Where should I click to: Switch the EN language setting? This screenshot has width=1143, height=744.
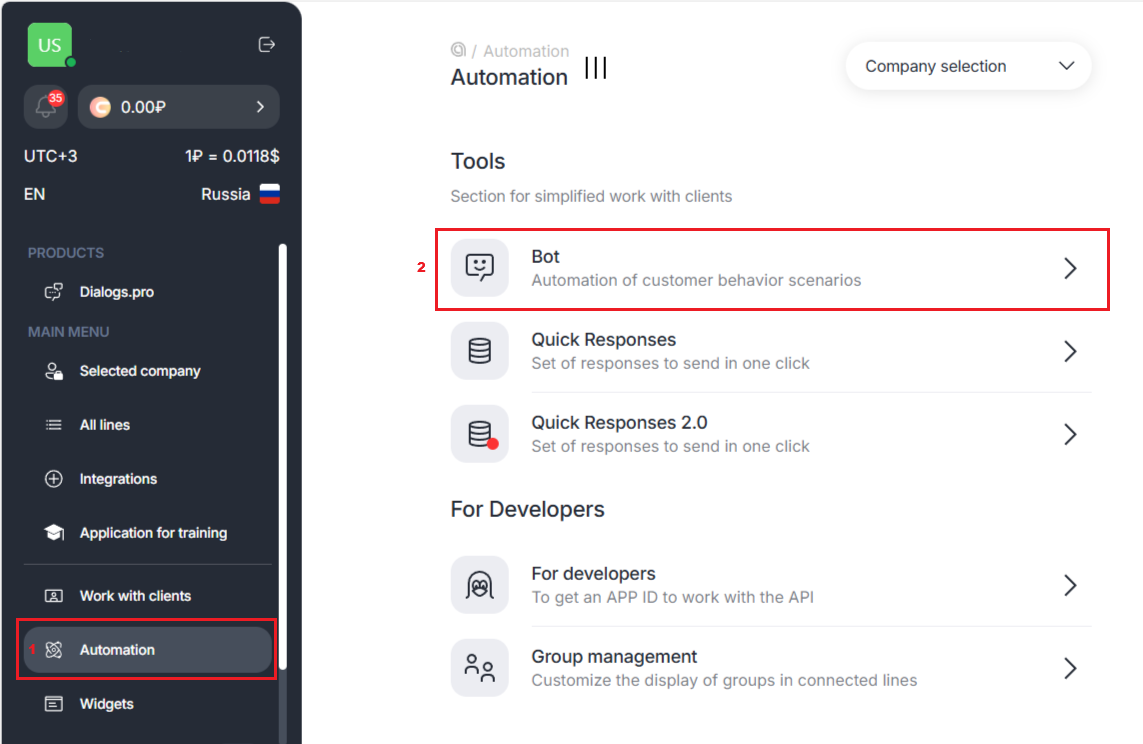(x=35, y=194)
